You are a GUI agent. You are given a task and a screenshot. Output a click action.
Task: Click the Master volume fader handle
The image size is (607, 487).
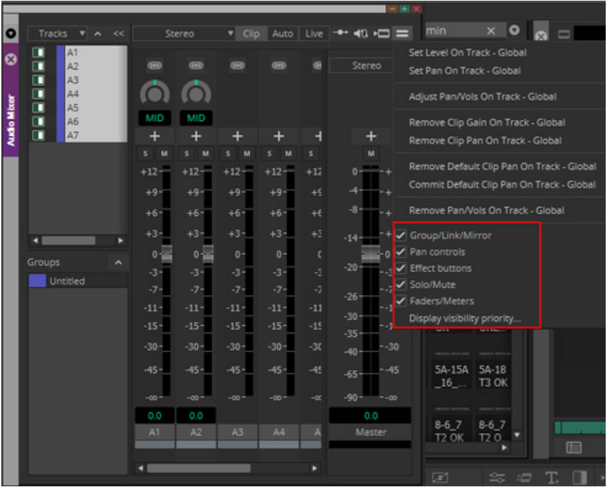click(x=370, y=254)
